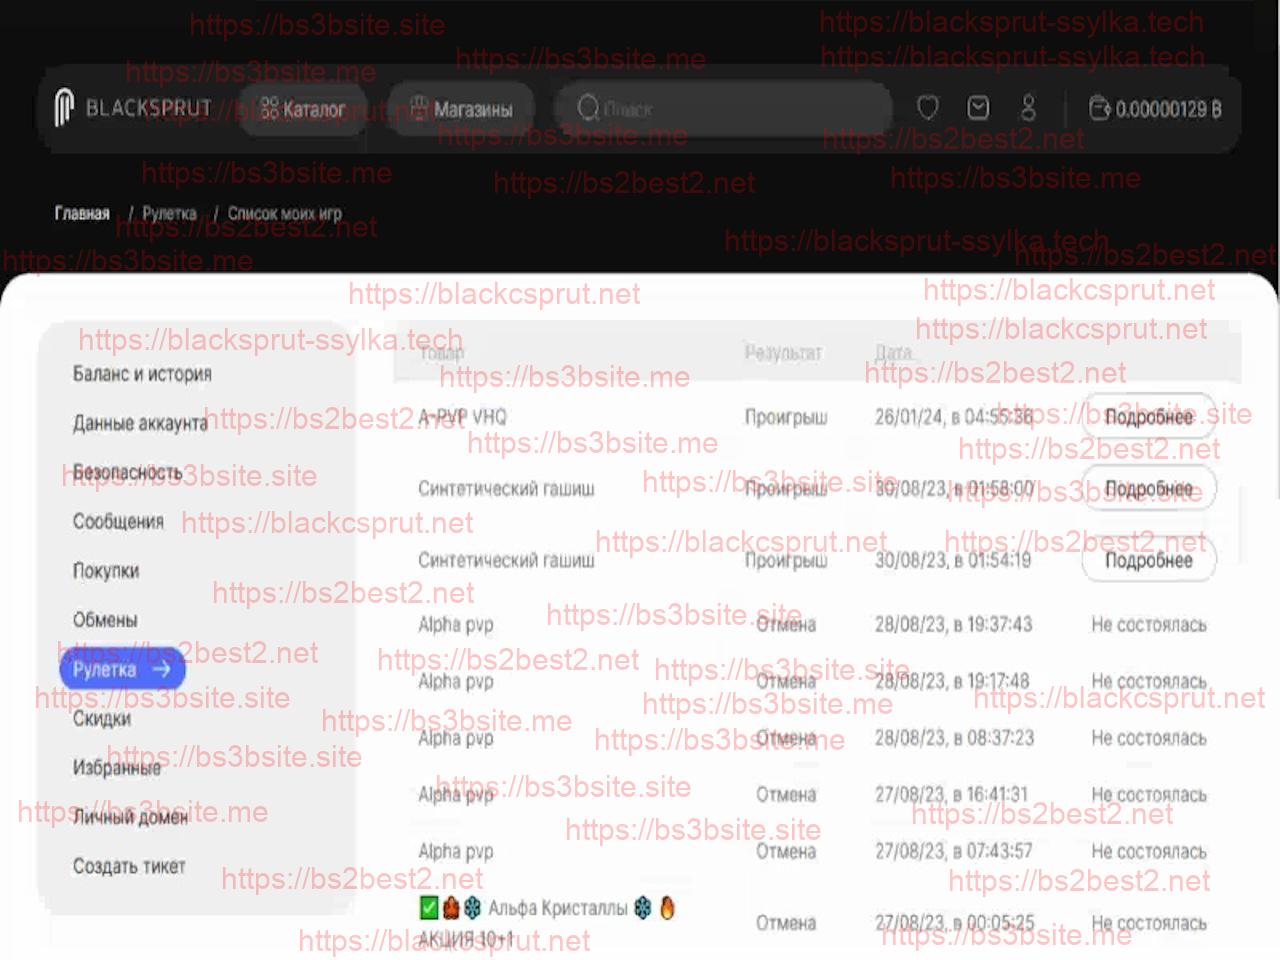Open Избранные in sidebar
Screen dimensions: 1280x960
click(116, 768)
